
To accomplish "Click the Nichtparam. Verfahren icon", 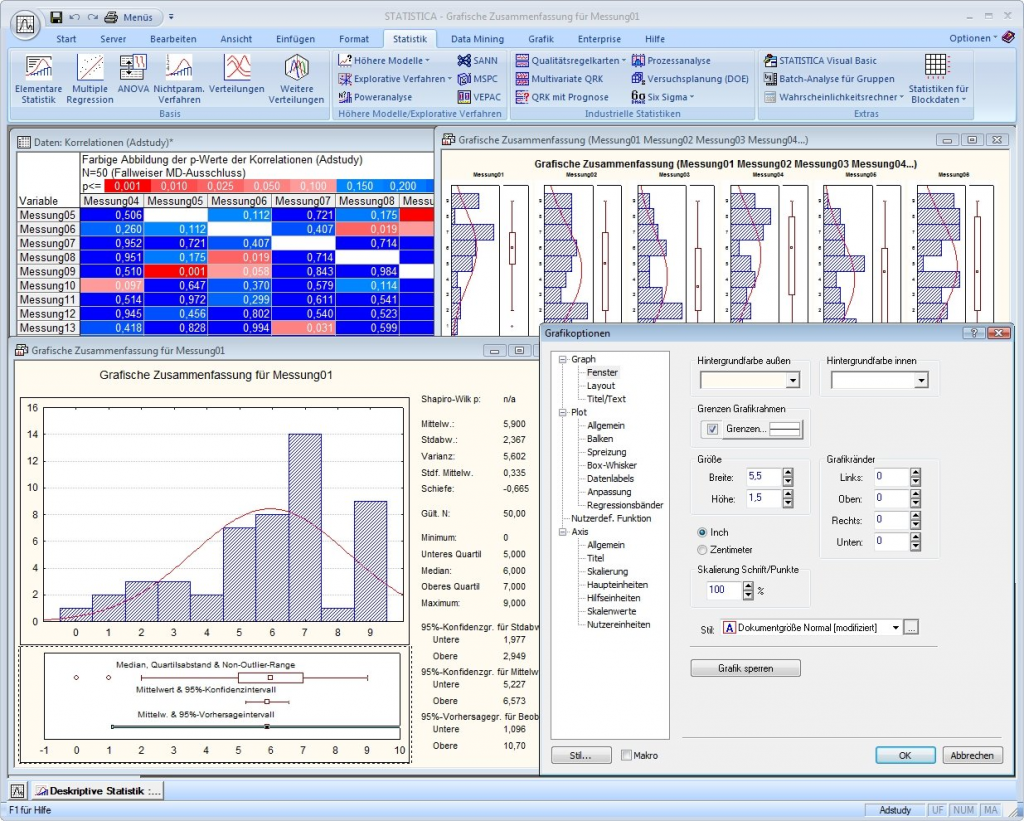I will point(178,78).
